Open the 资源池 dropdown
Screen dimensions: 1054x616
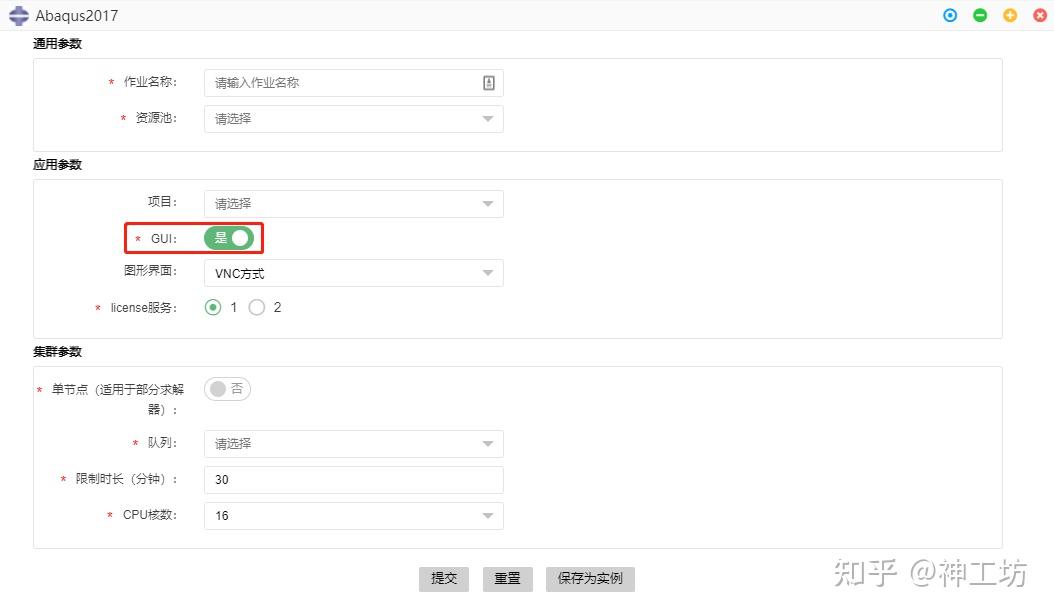pos(354,119)
